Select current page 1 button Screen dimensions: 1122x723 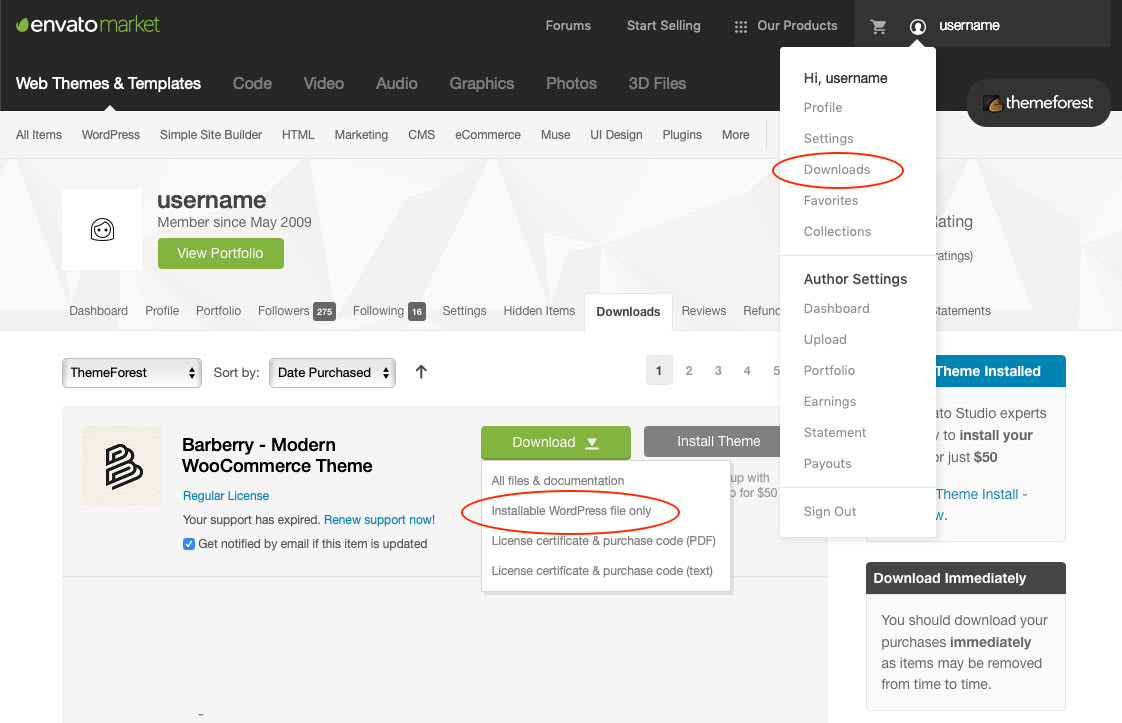659,370
